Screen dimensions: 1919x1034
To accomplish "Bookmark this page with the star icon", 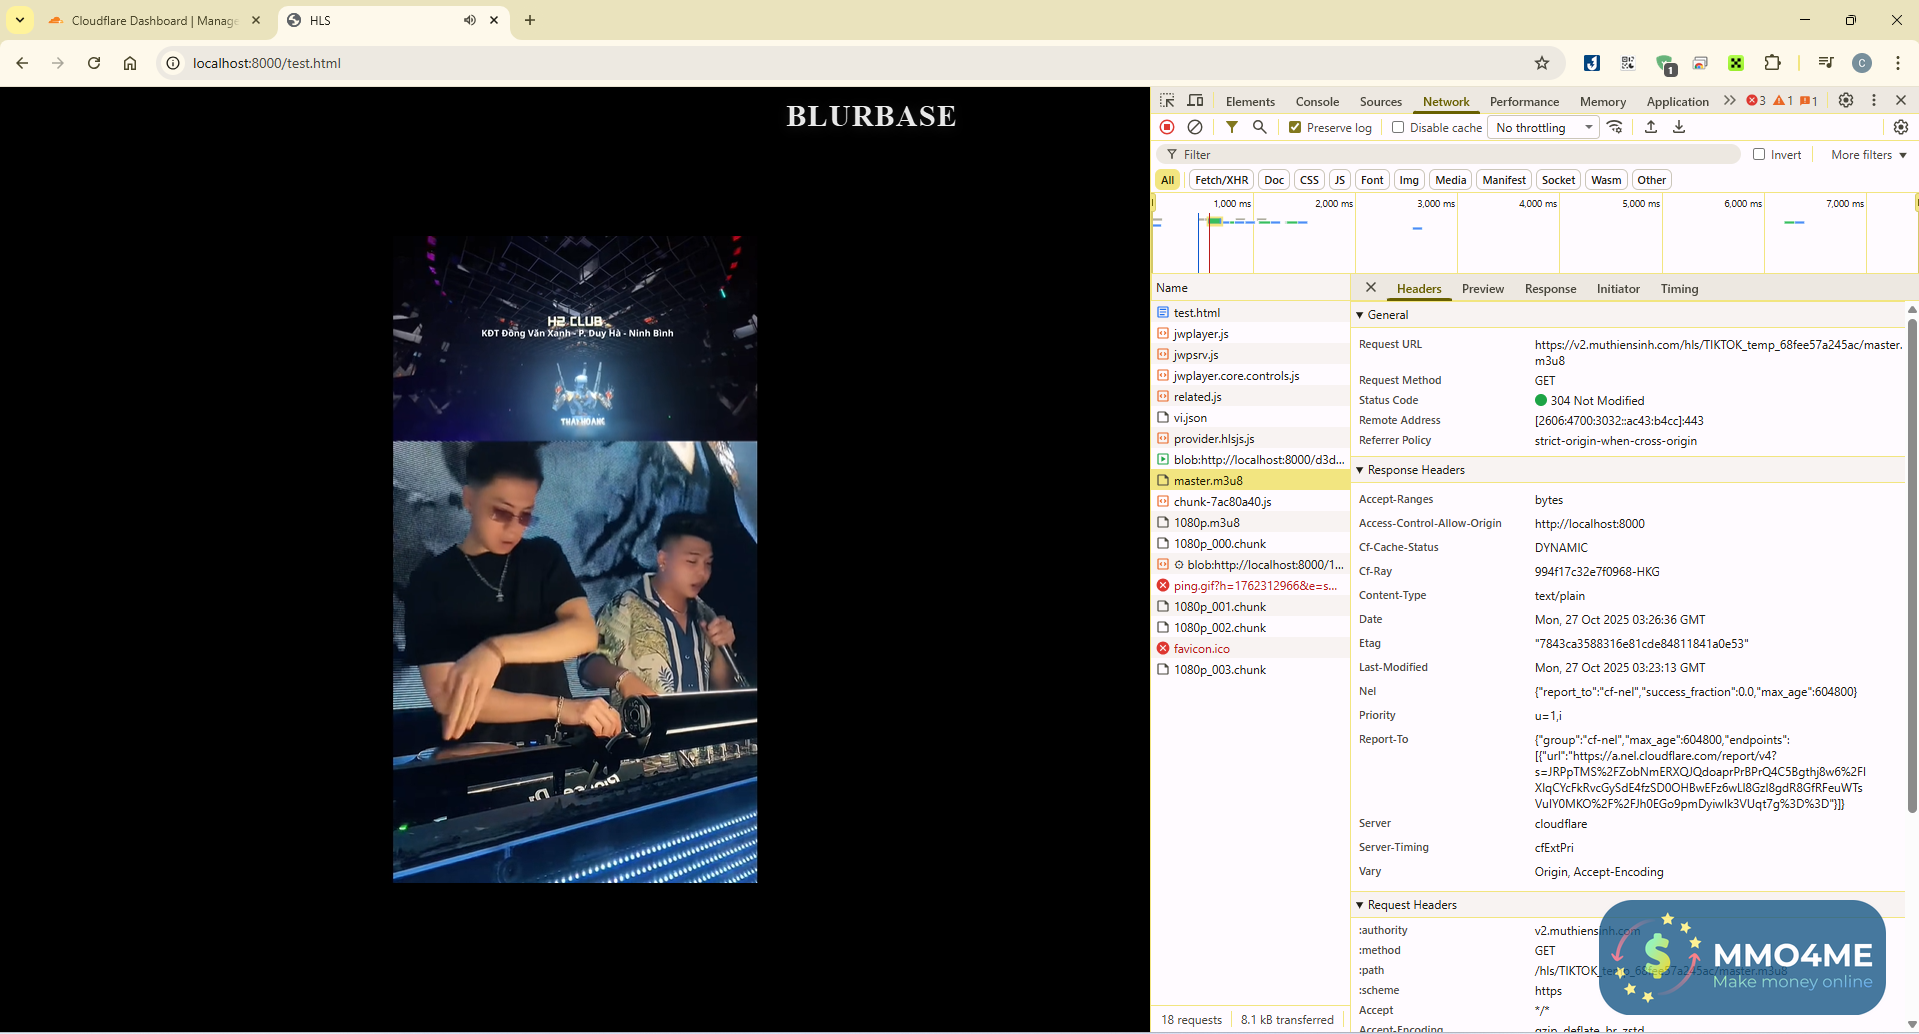I will click(x=1542, y=63).
